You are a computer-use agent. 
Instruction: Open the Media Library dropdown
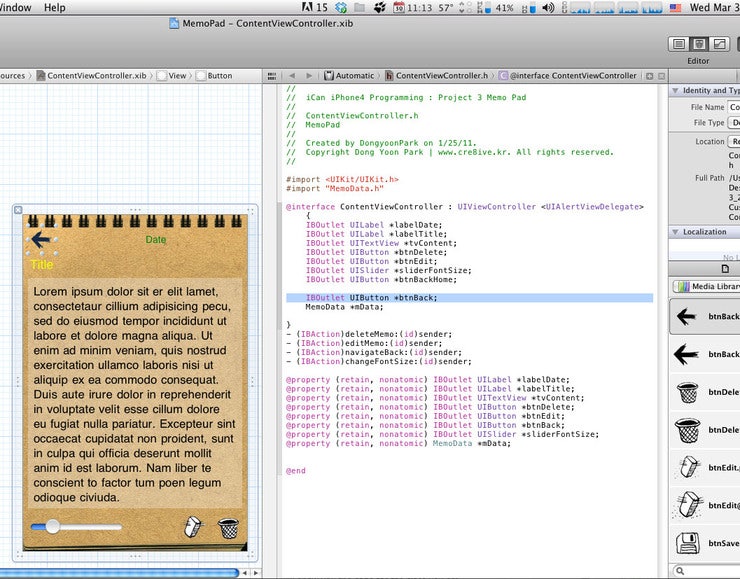coord(706,287)
